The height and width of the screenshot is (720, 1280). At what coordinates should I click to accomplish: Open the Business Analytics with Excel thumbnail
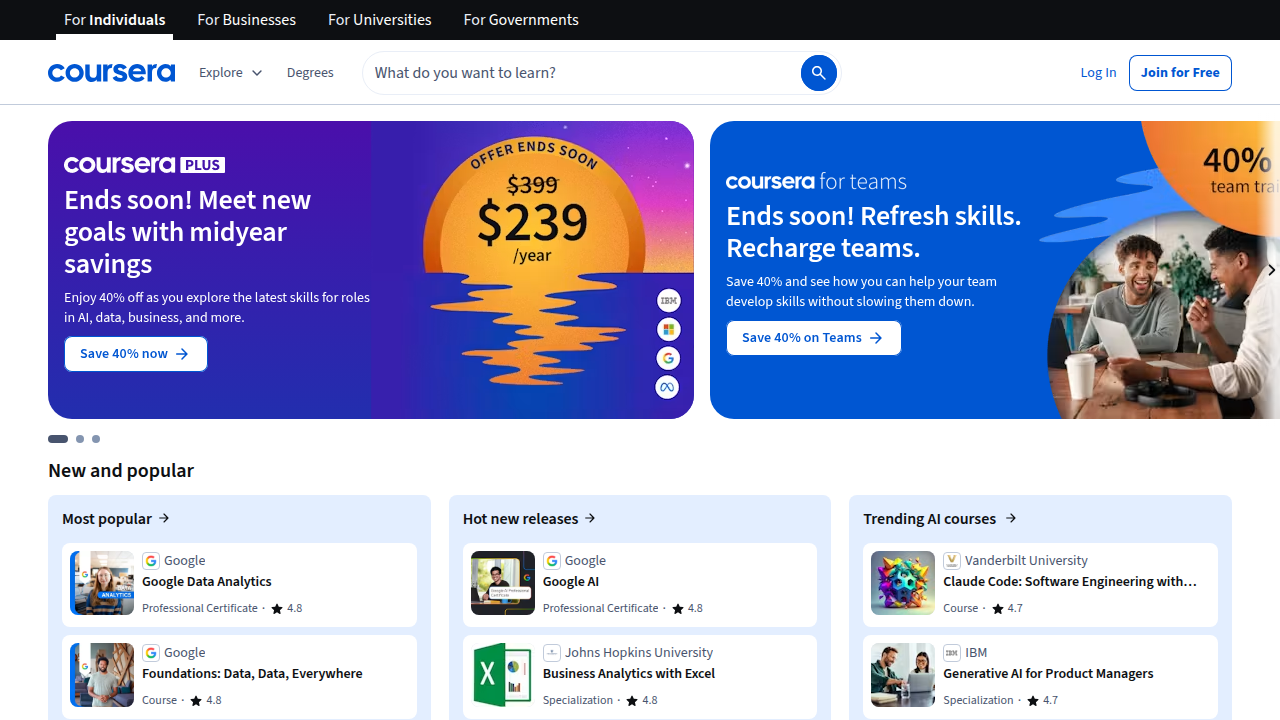point(503,675)
